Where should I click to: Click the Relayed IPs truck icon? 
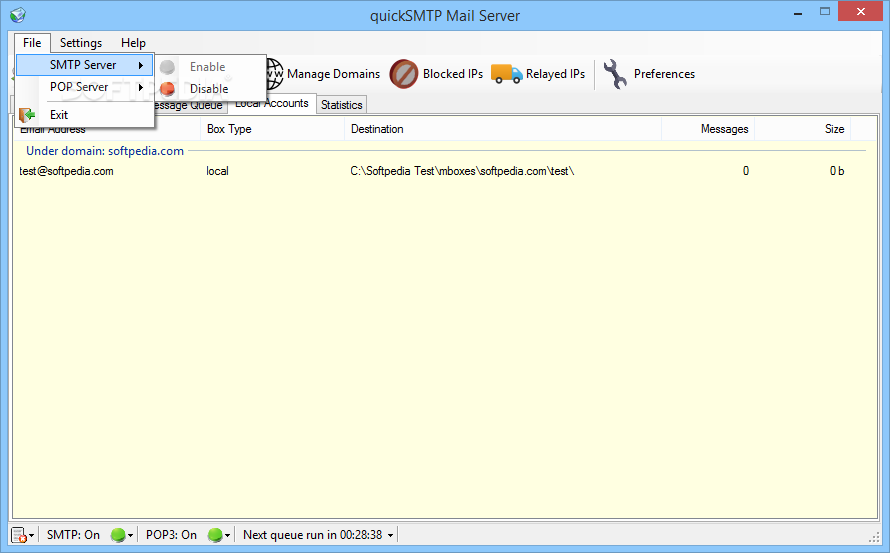pyautogui.click(x=506, y=74)
